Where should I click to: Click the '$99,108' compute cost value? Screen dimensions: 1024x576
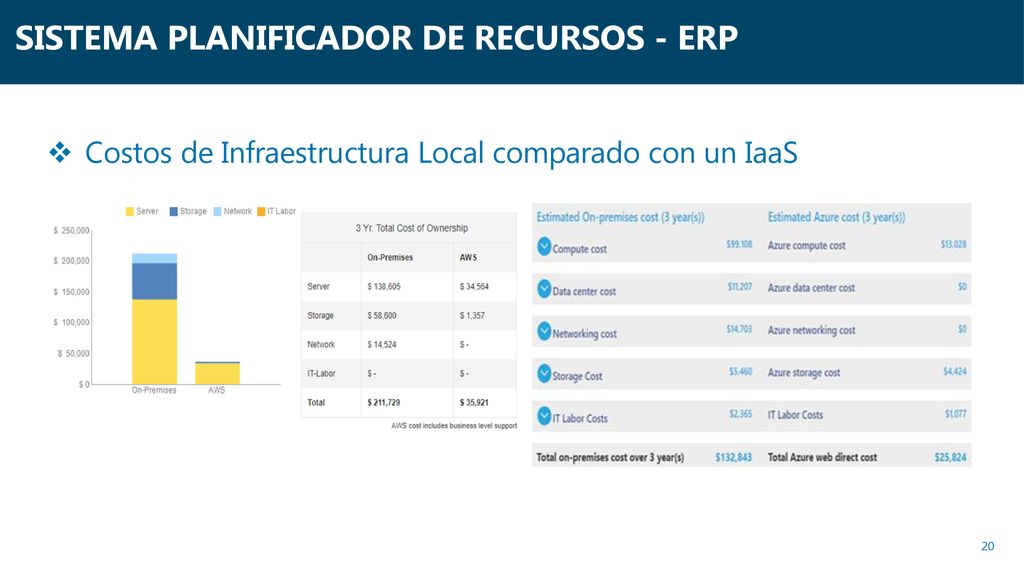(x=739, y=244)
